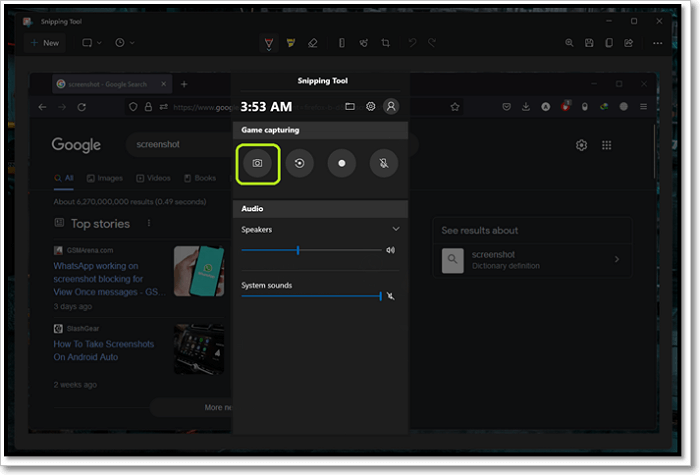Expand the Speakers device dropdown

pyautogui.click(x=395, y=229)
